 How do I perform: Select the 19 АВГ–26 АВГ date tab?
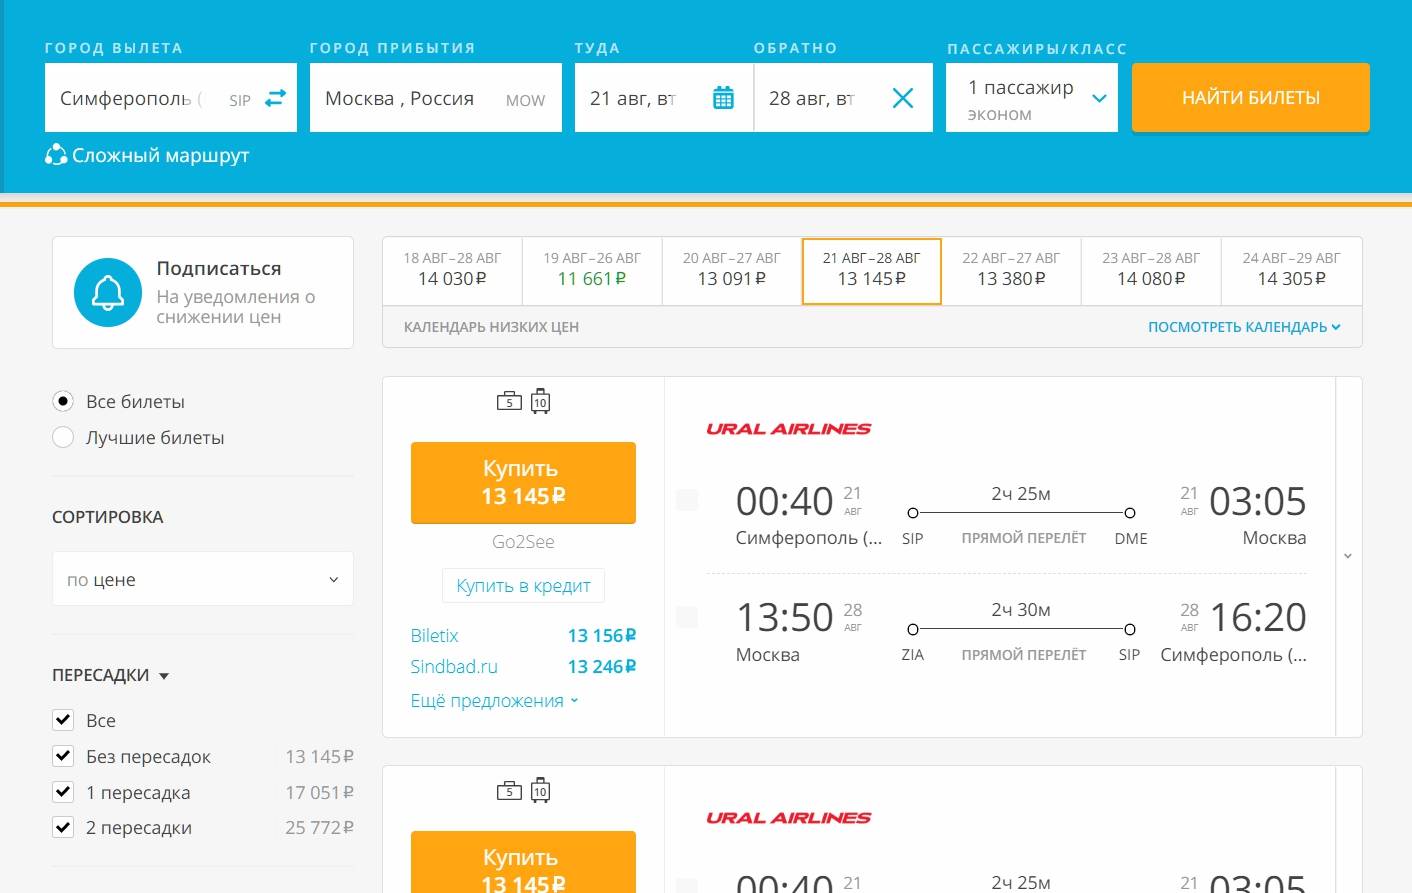point(592,270)
